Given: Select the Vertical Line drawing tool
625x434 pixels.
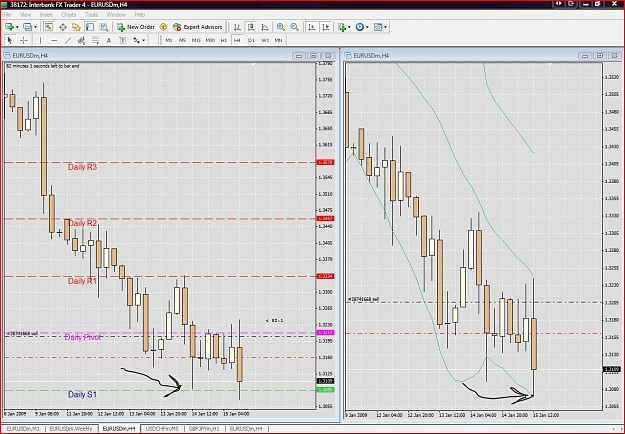Looking at the screenshot, I should tap(40, 40).
